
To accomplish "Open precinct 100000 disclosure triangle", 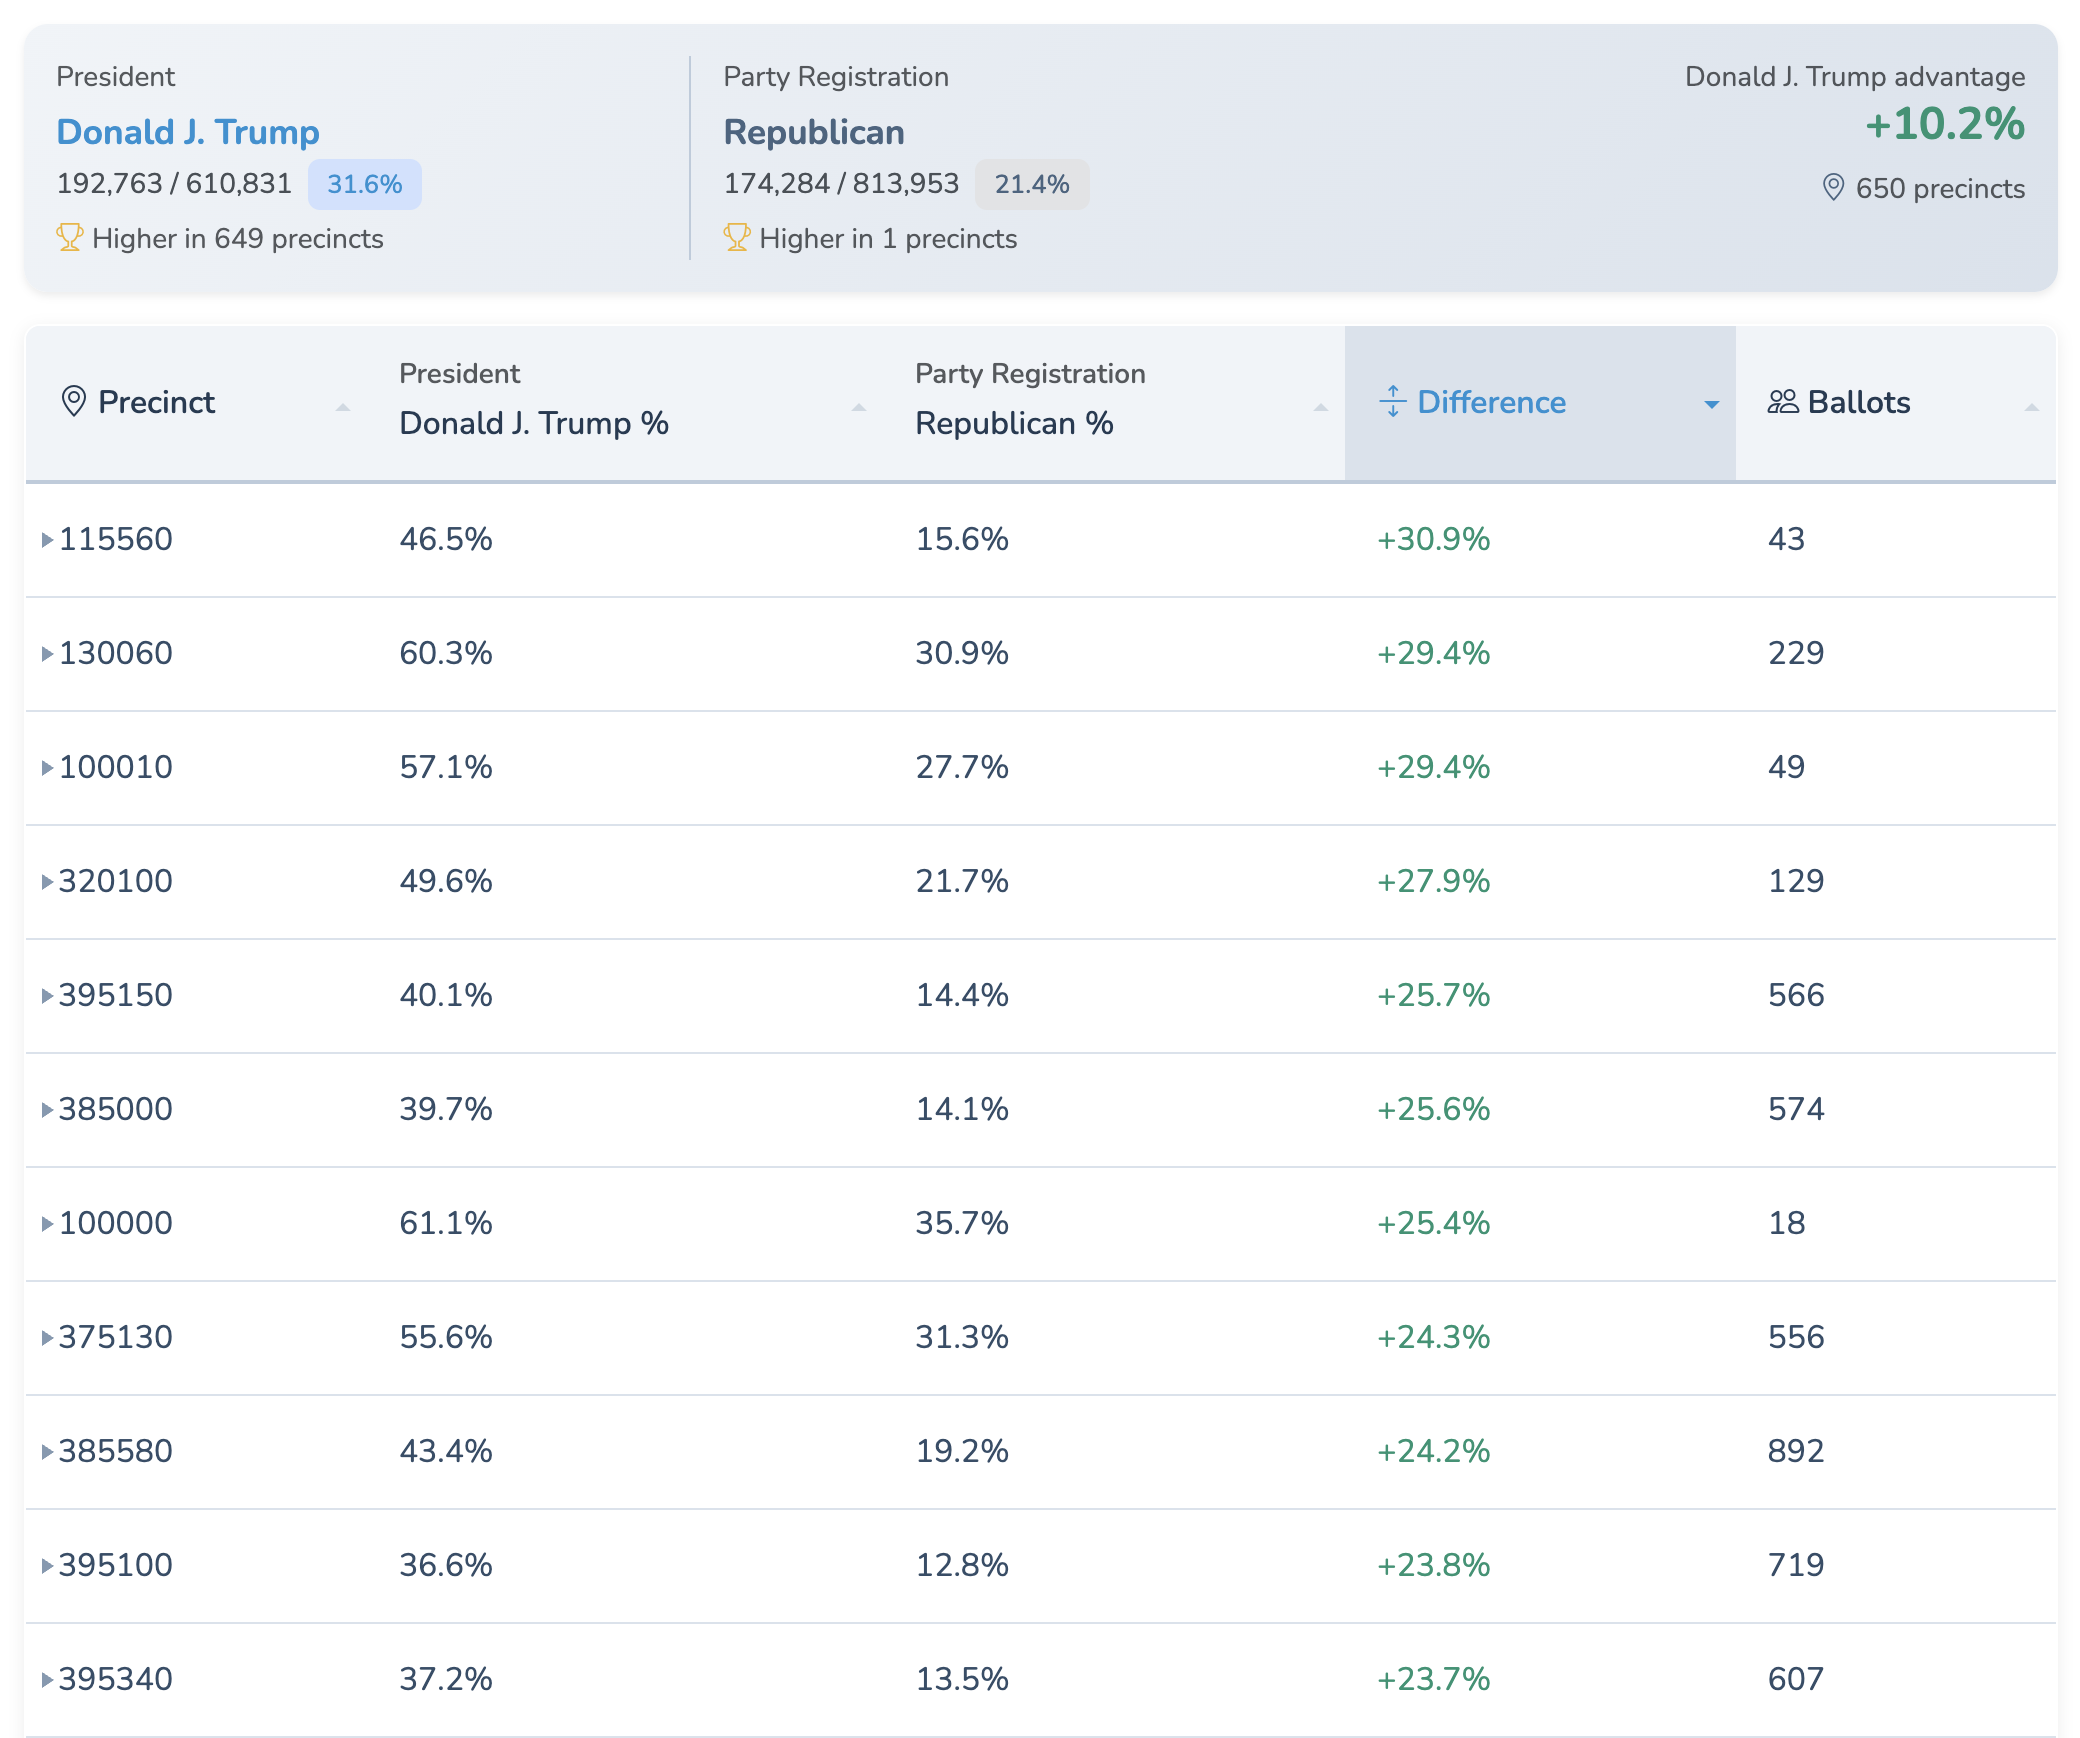I will point(47,1224).
